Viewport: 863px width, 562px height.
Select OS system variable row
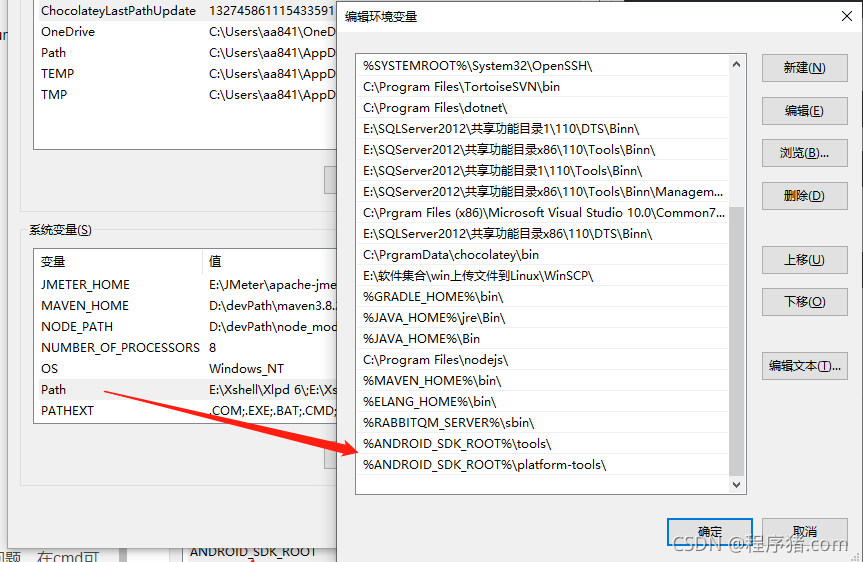185,368
